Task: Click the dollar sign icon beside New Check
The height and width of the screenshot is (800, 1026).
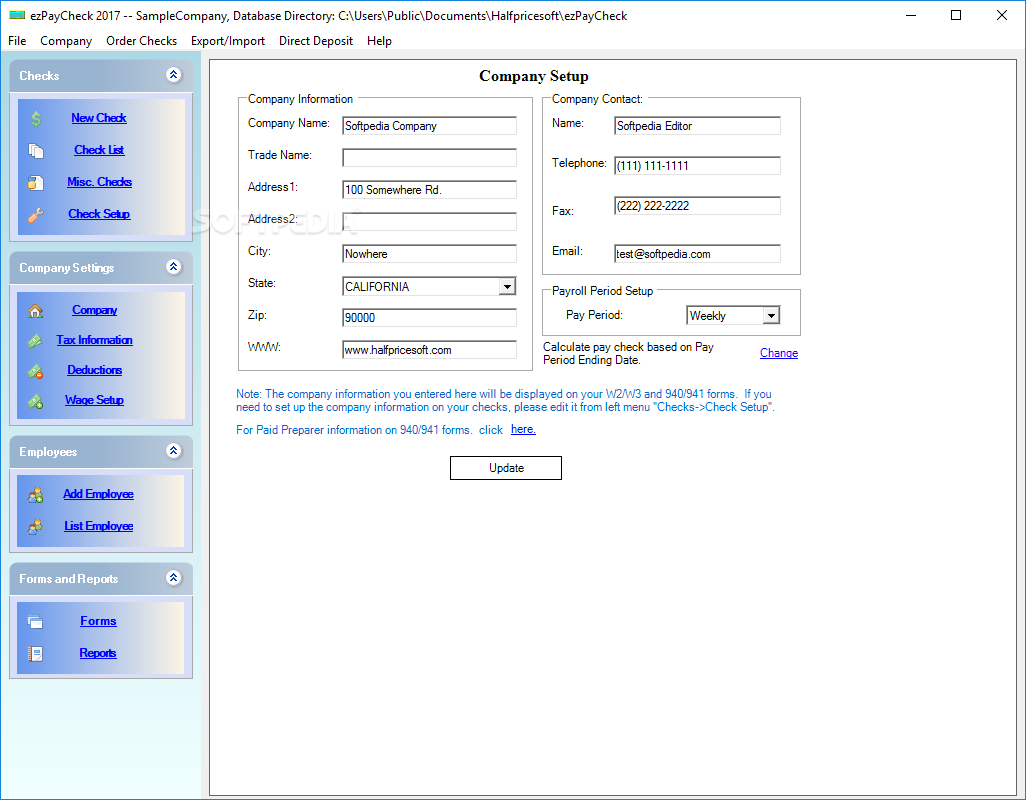Action: [x=36, y=118]
